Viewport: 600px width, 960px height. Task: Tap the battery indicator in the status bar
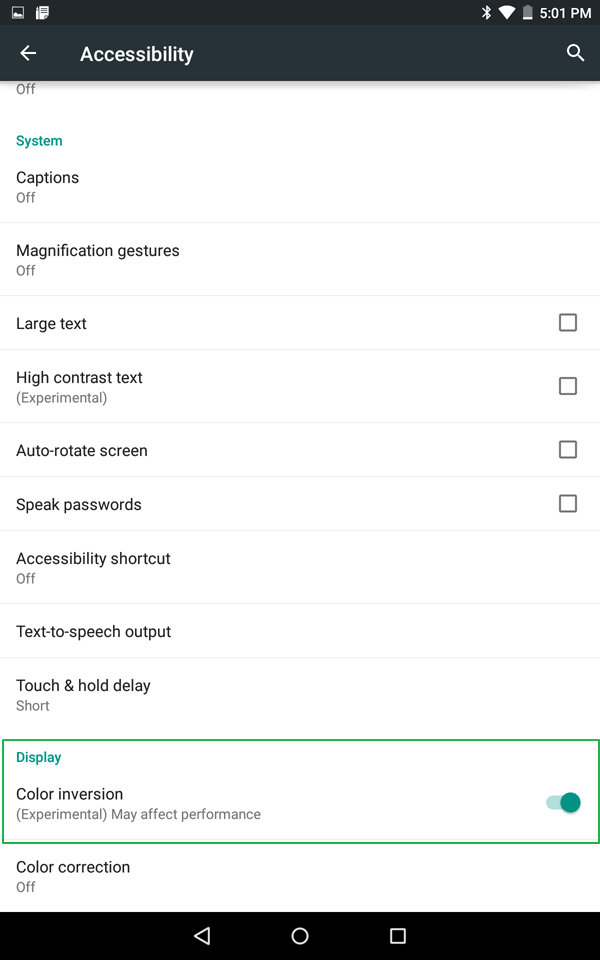528,13
